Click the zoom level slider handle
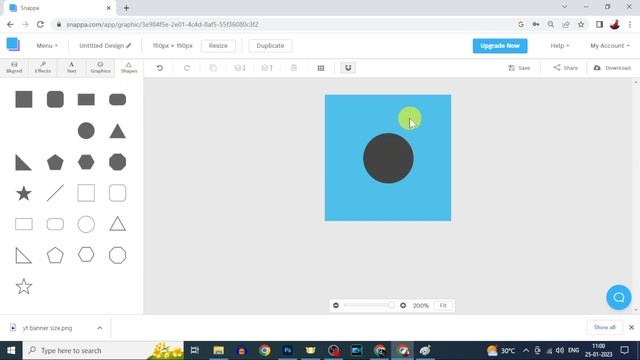640x360 pixels. pyautogui.click(x=391, y=305)
